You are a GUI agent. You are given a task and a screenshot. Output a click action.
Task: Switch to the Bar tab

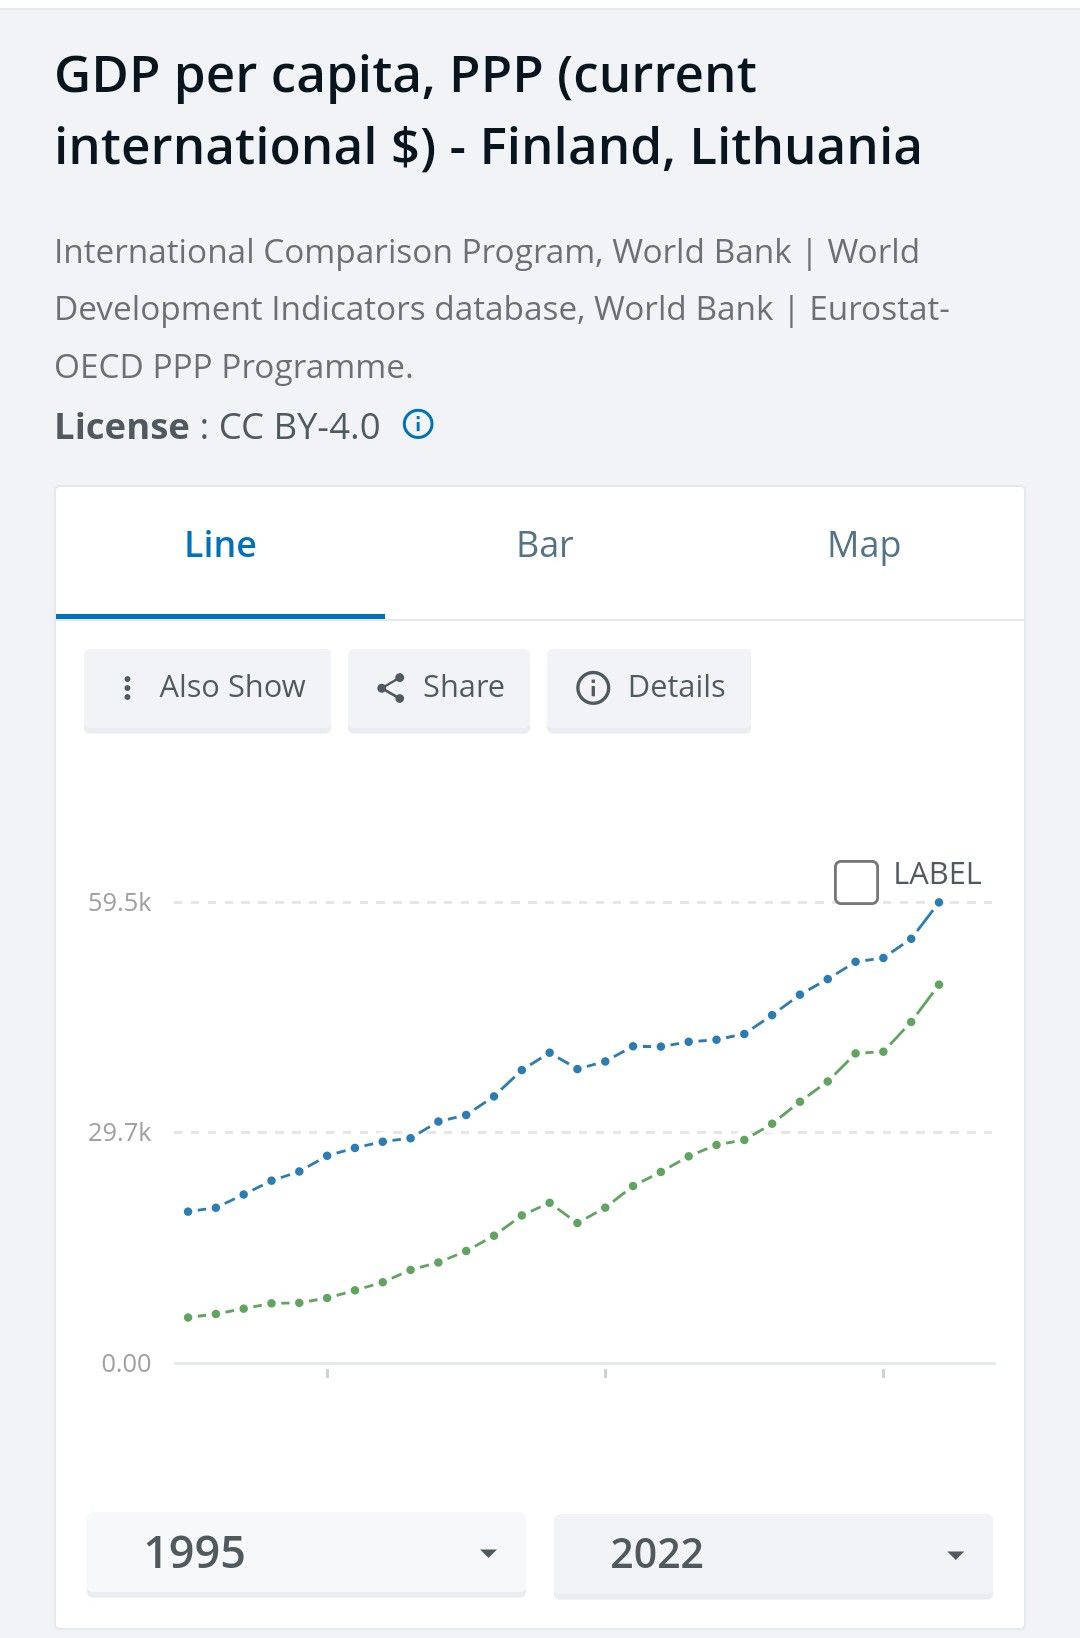pyautogui.click(x=544, y=545)
